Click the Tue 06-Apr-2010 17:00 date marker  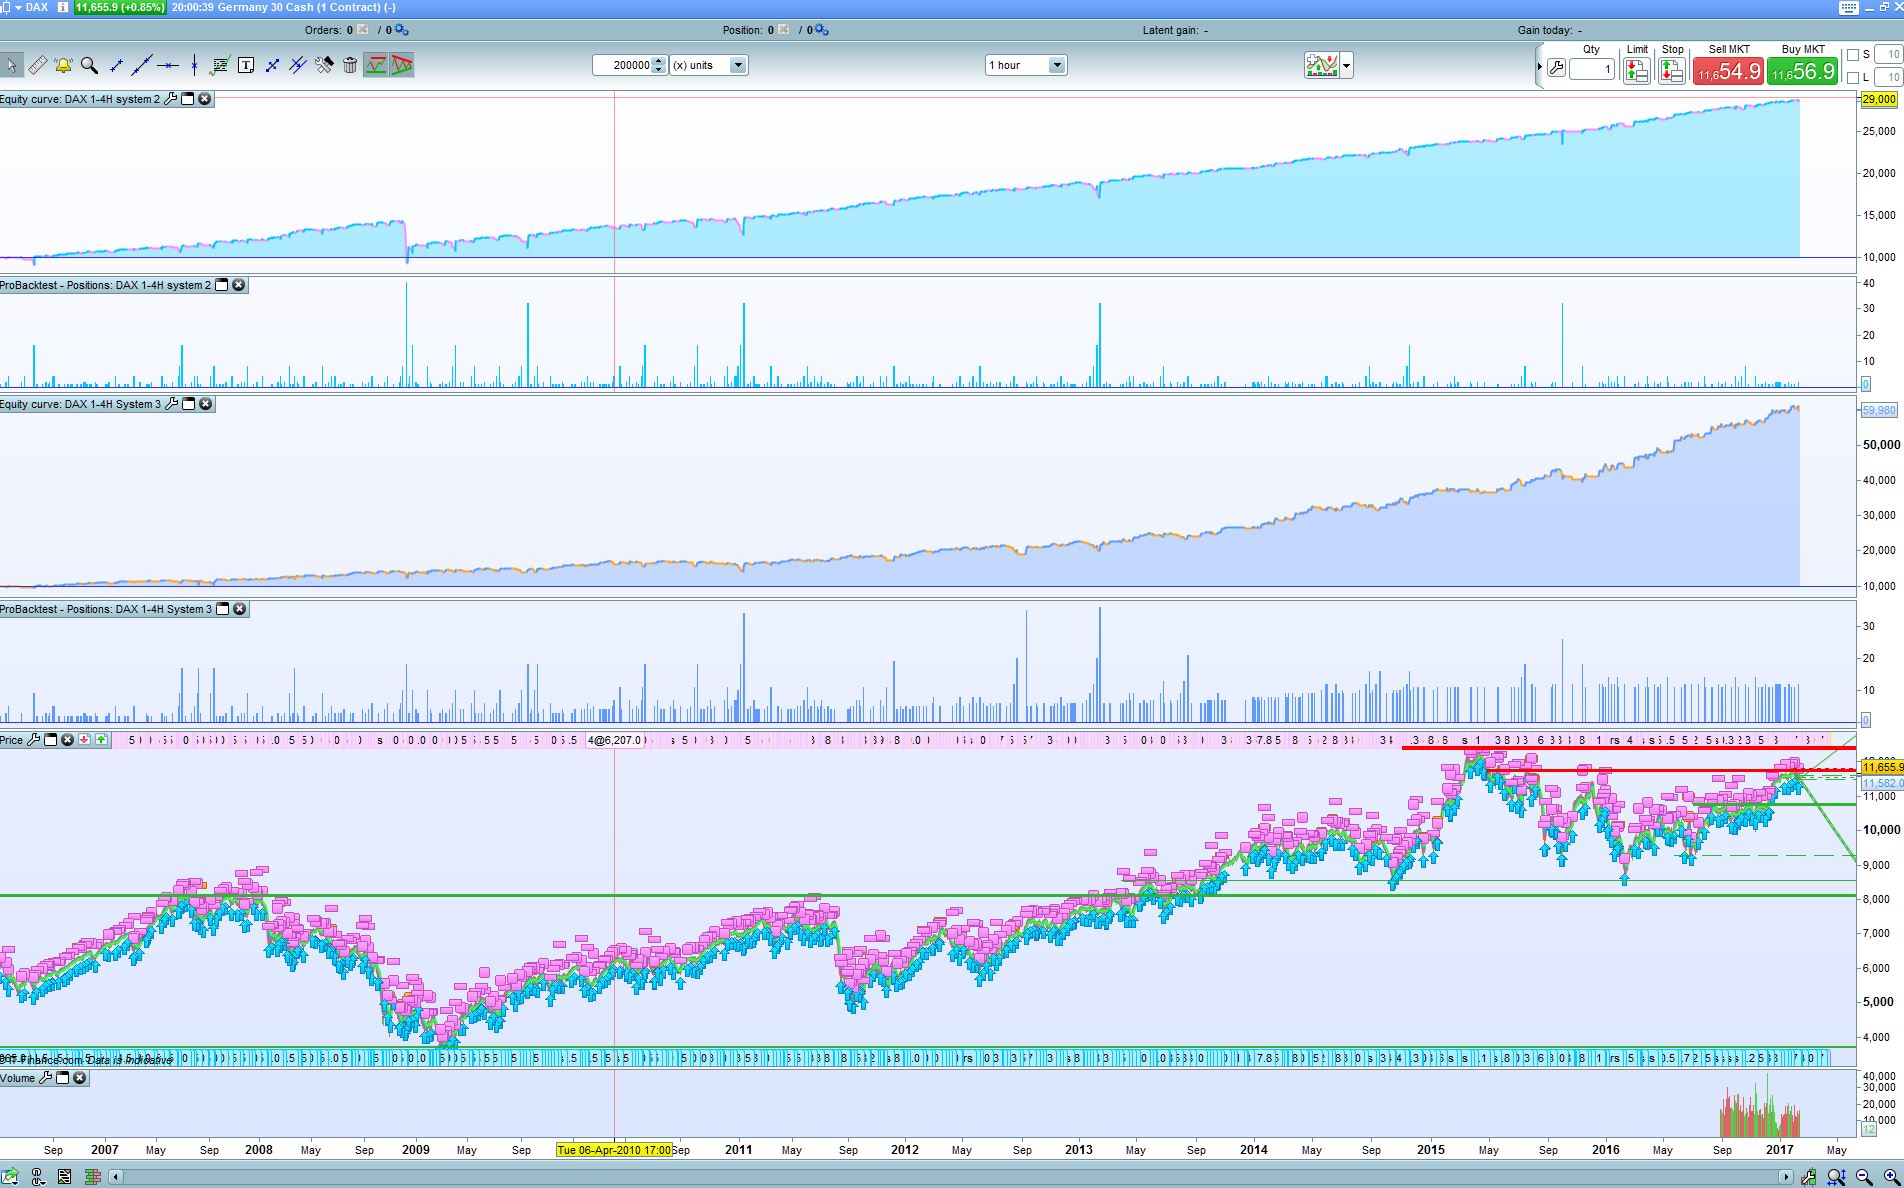tap(614, 1150)
